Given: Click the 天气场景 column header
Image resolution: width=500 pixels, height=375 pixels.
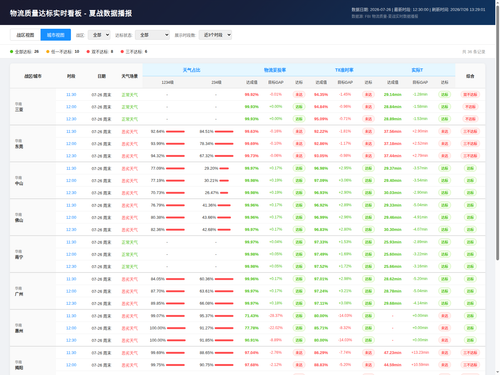Looking at the screenshot, I should 129,76.
